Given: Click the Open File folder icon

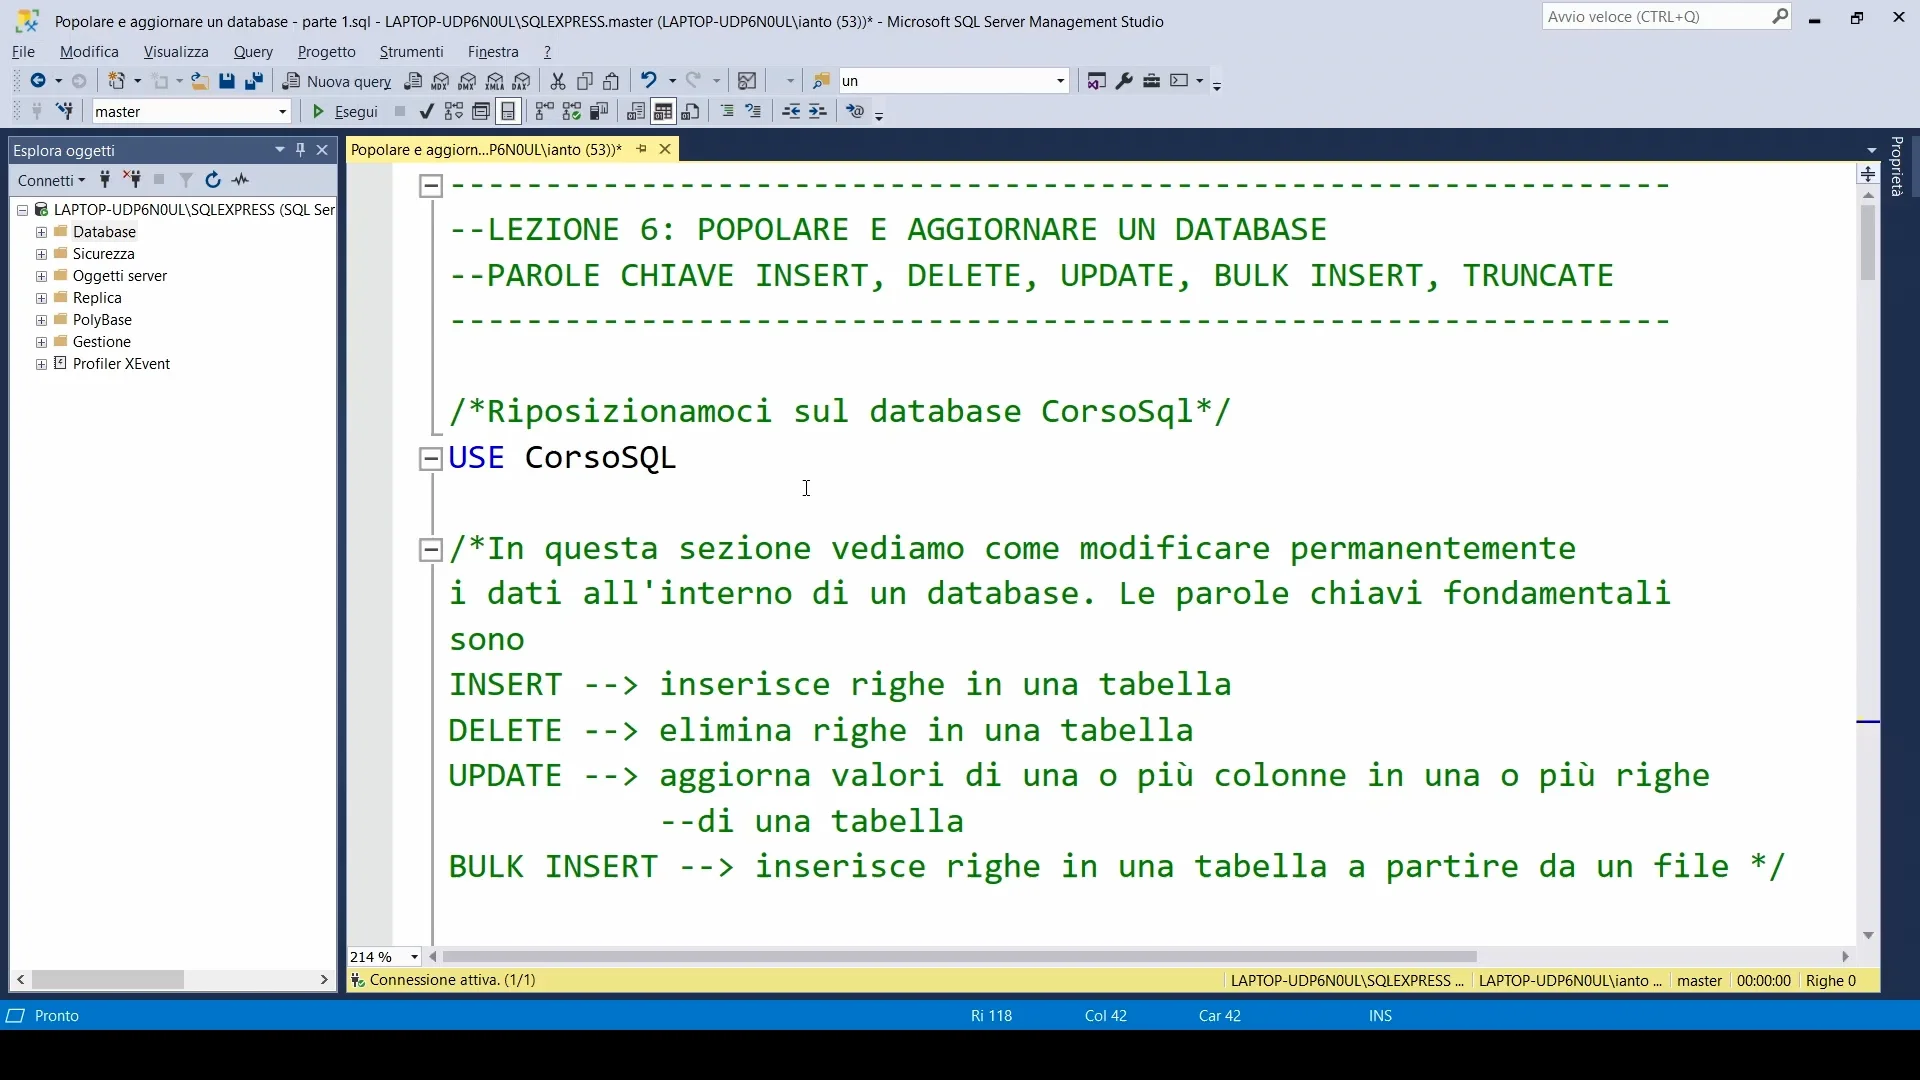Looking at the screenshot, I should pos(200,81).
